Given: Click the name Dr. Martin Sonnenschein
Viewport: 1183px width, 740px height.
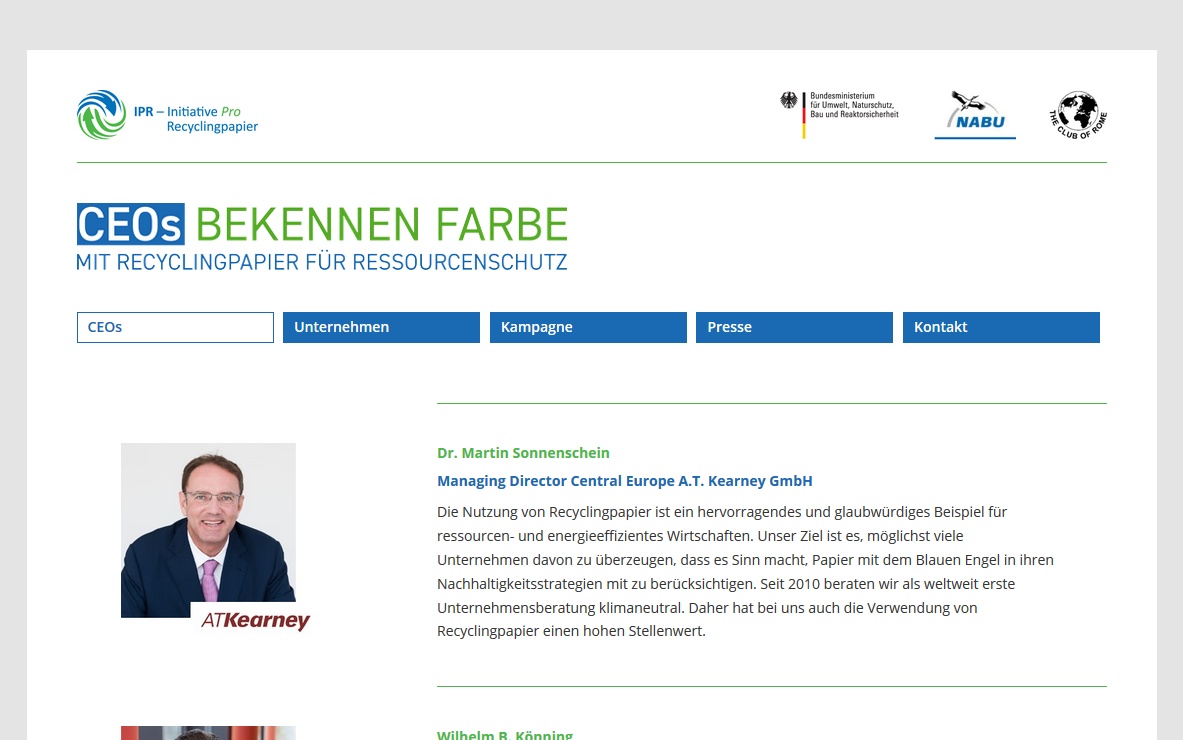Looking at the screenshot, I should point(523,453).
